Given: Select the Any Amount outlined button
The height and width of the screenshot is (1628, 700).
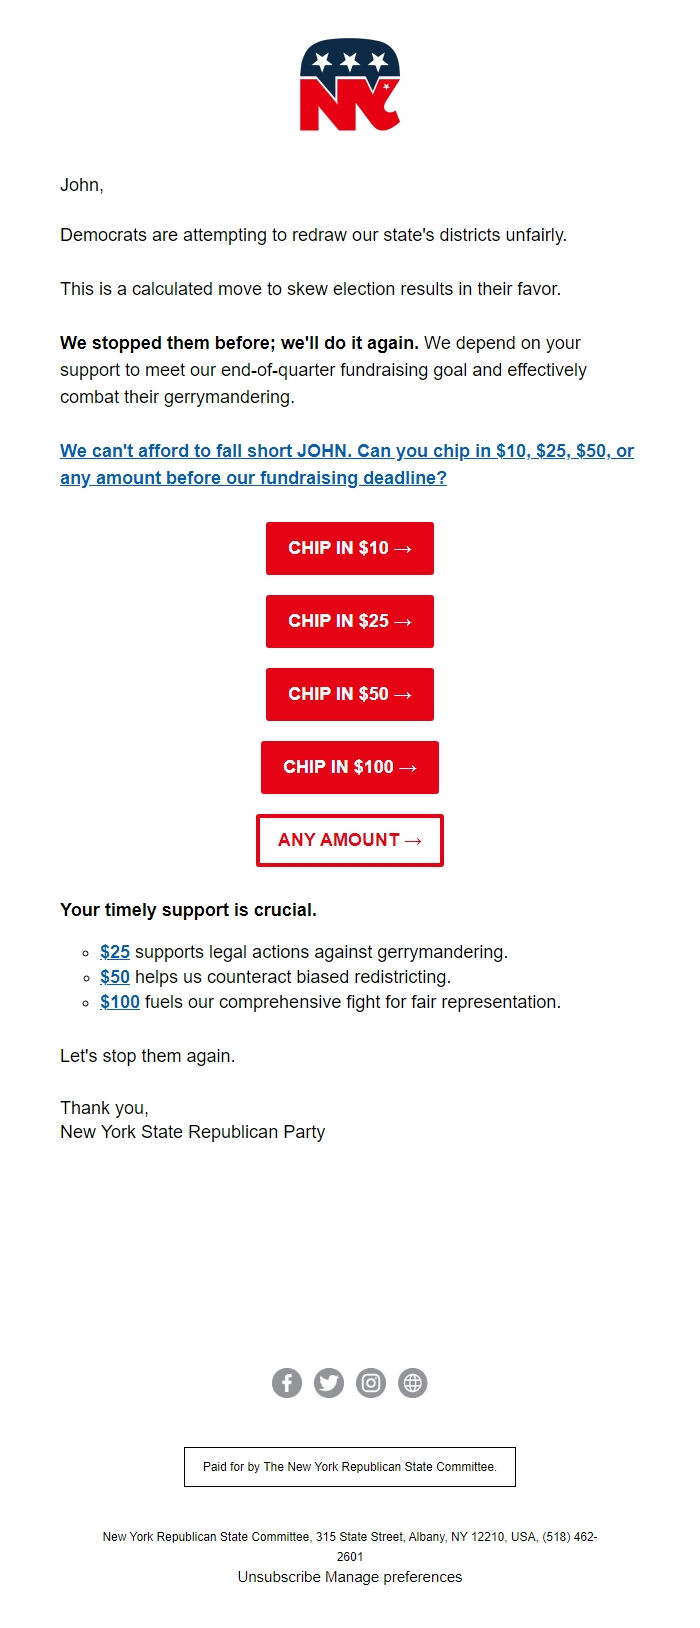Looking at the screenshot, I should [x=349, y=839].
